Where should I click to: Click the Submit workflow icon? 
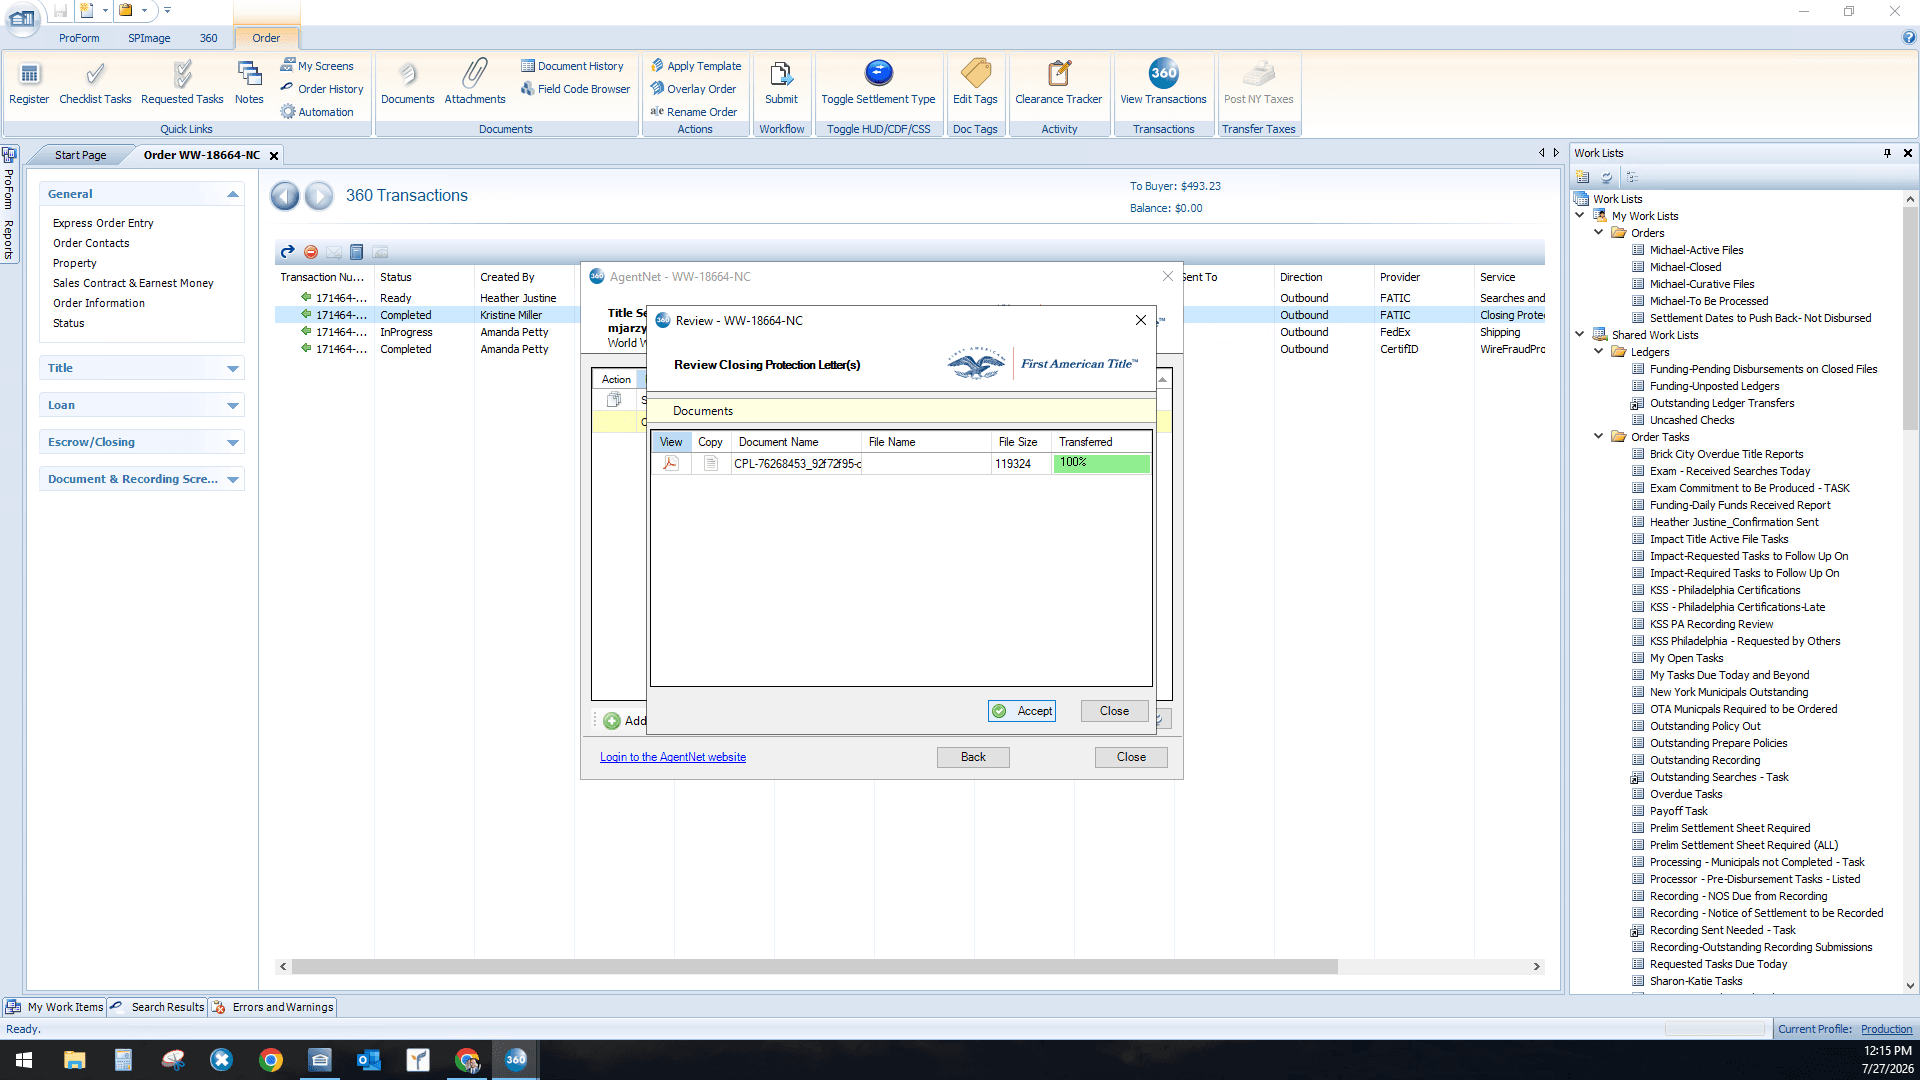781,82
